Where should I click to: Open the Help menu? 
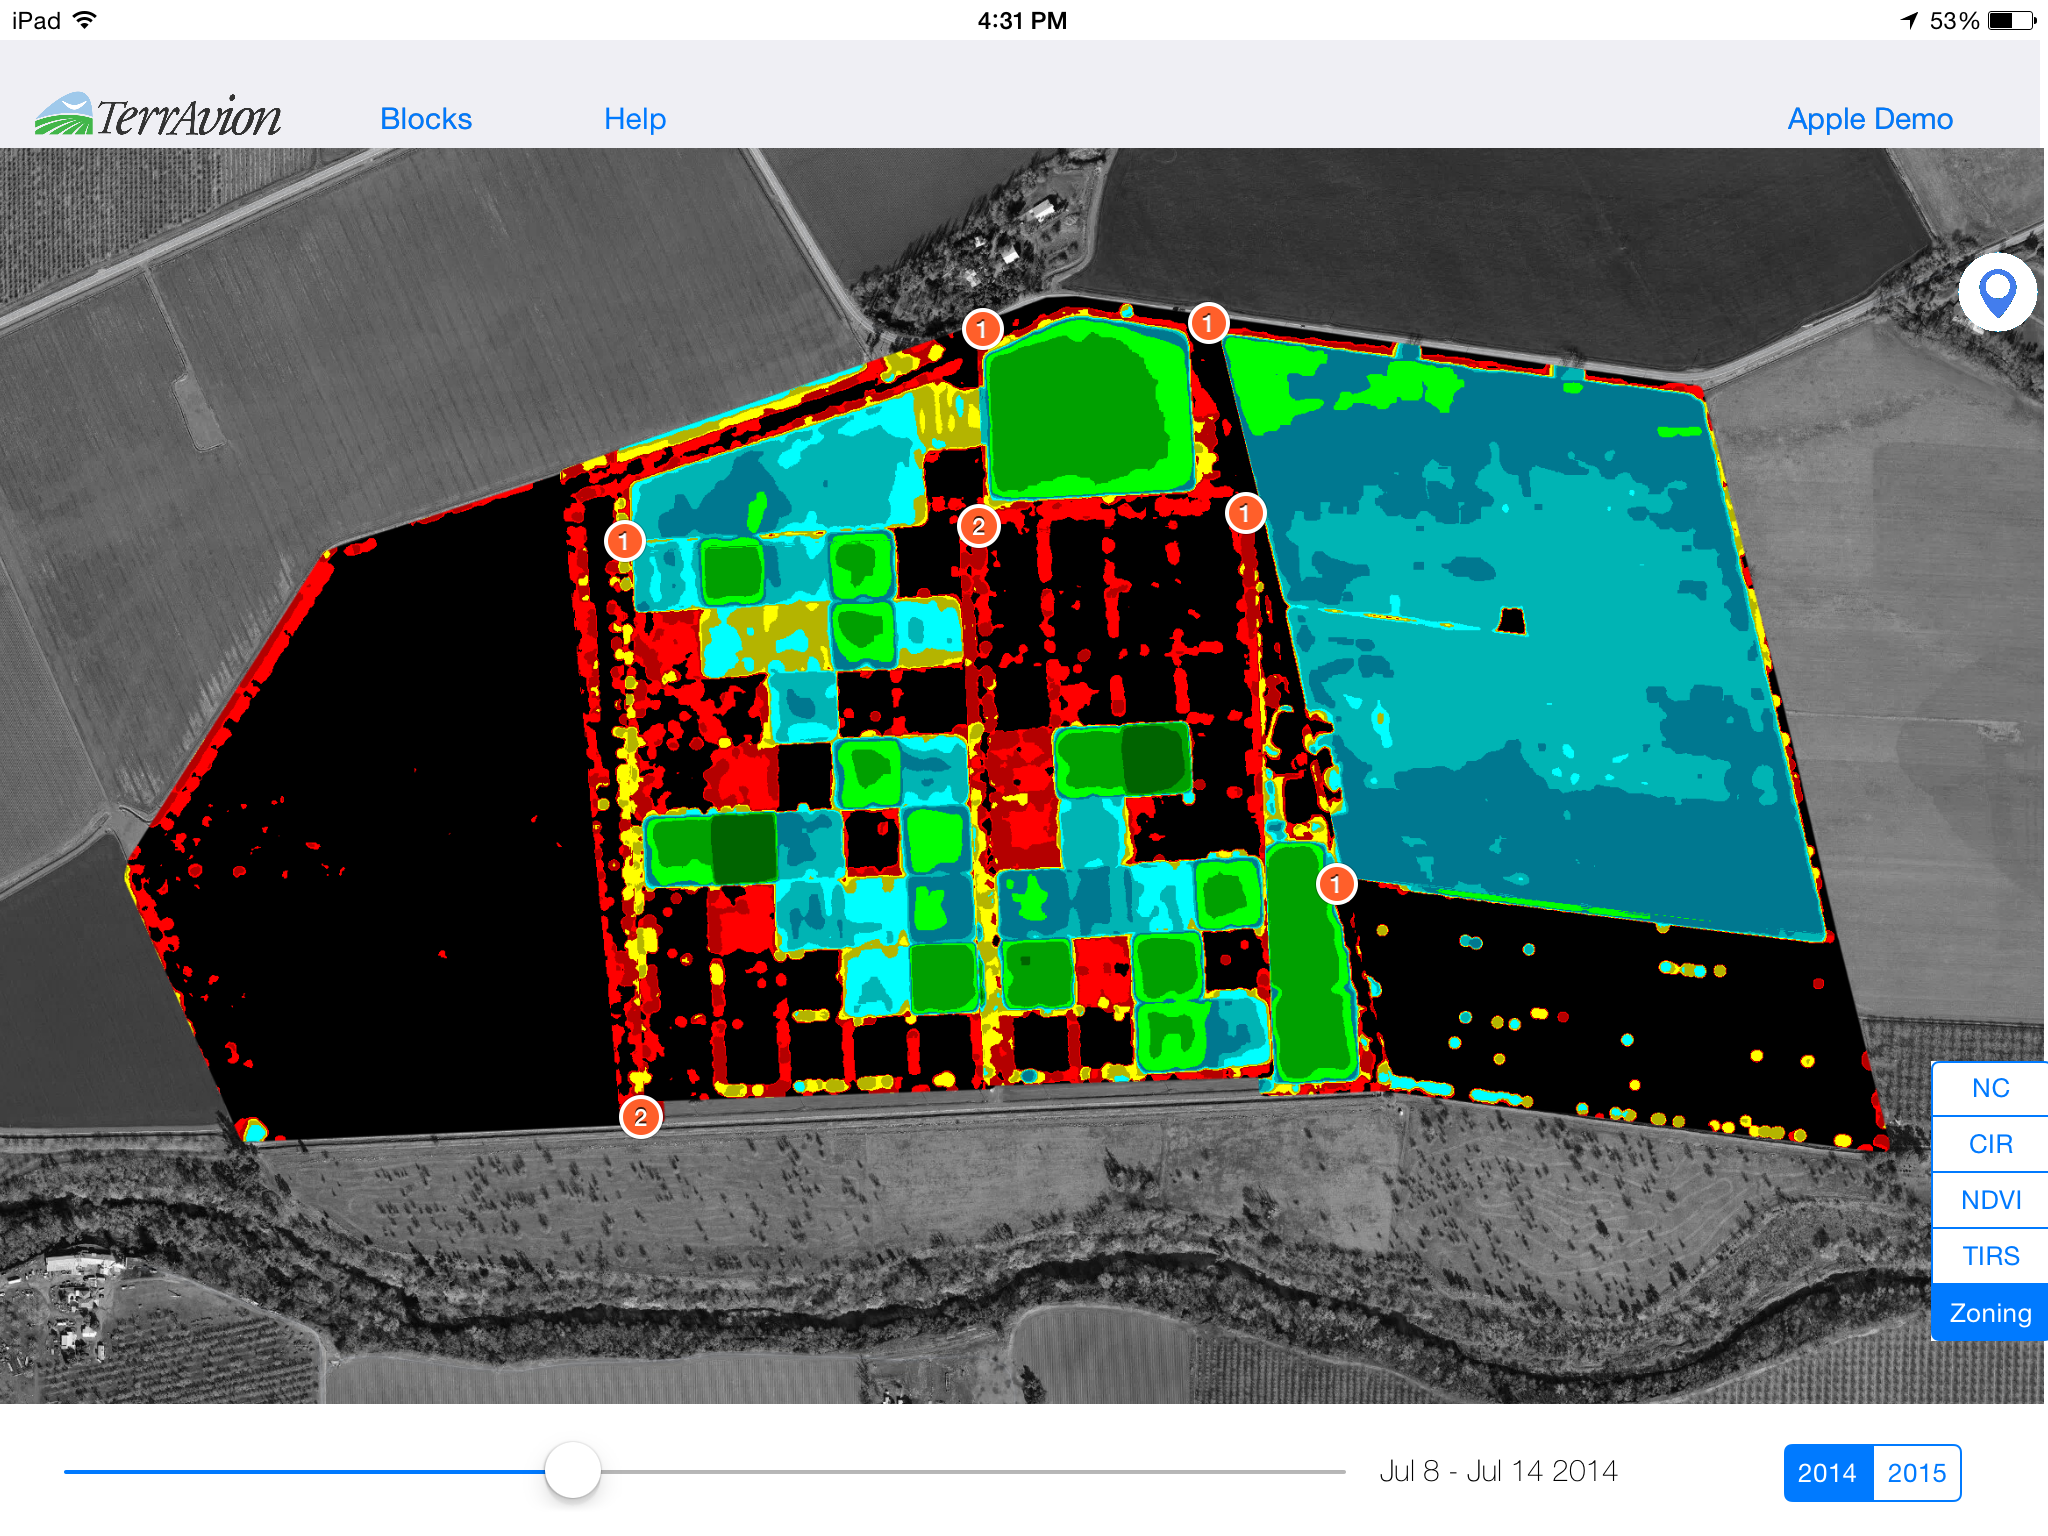coord(635,119)
